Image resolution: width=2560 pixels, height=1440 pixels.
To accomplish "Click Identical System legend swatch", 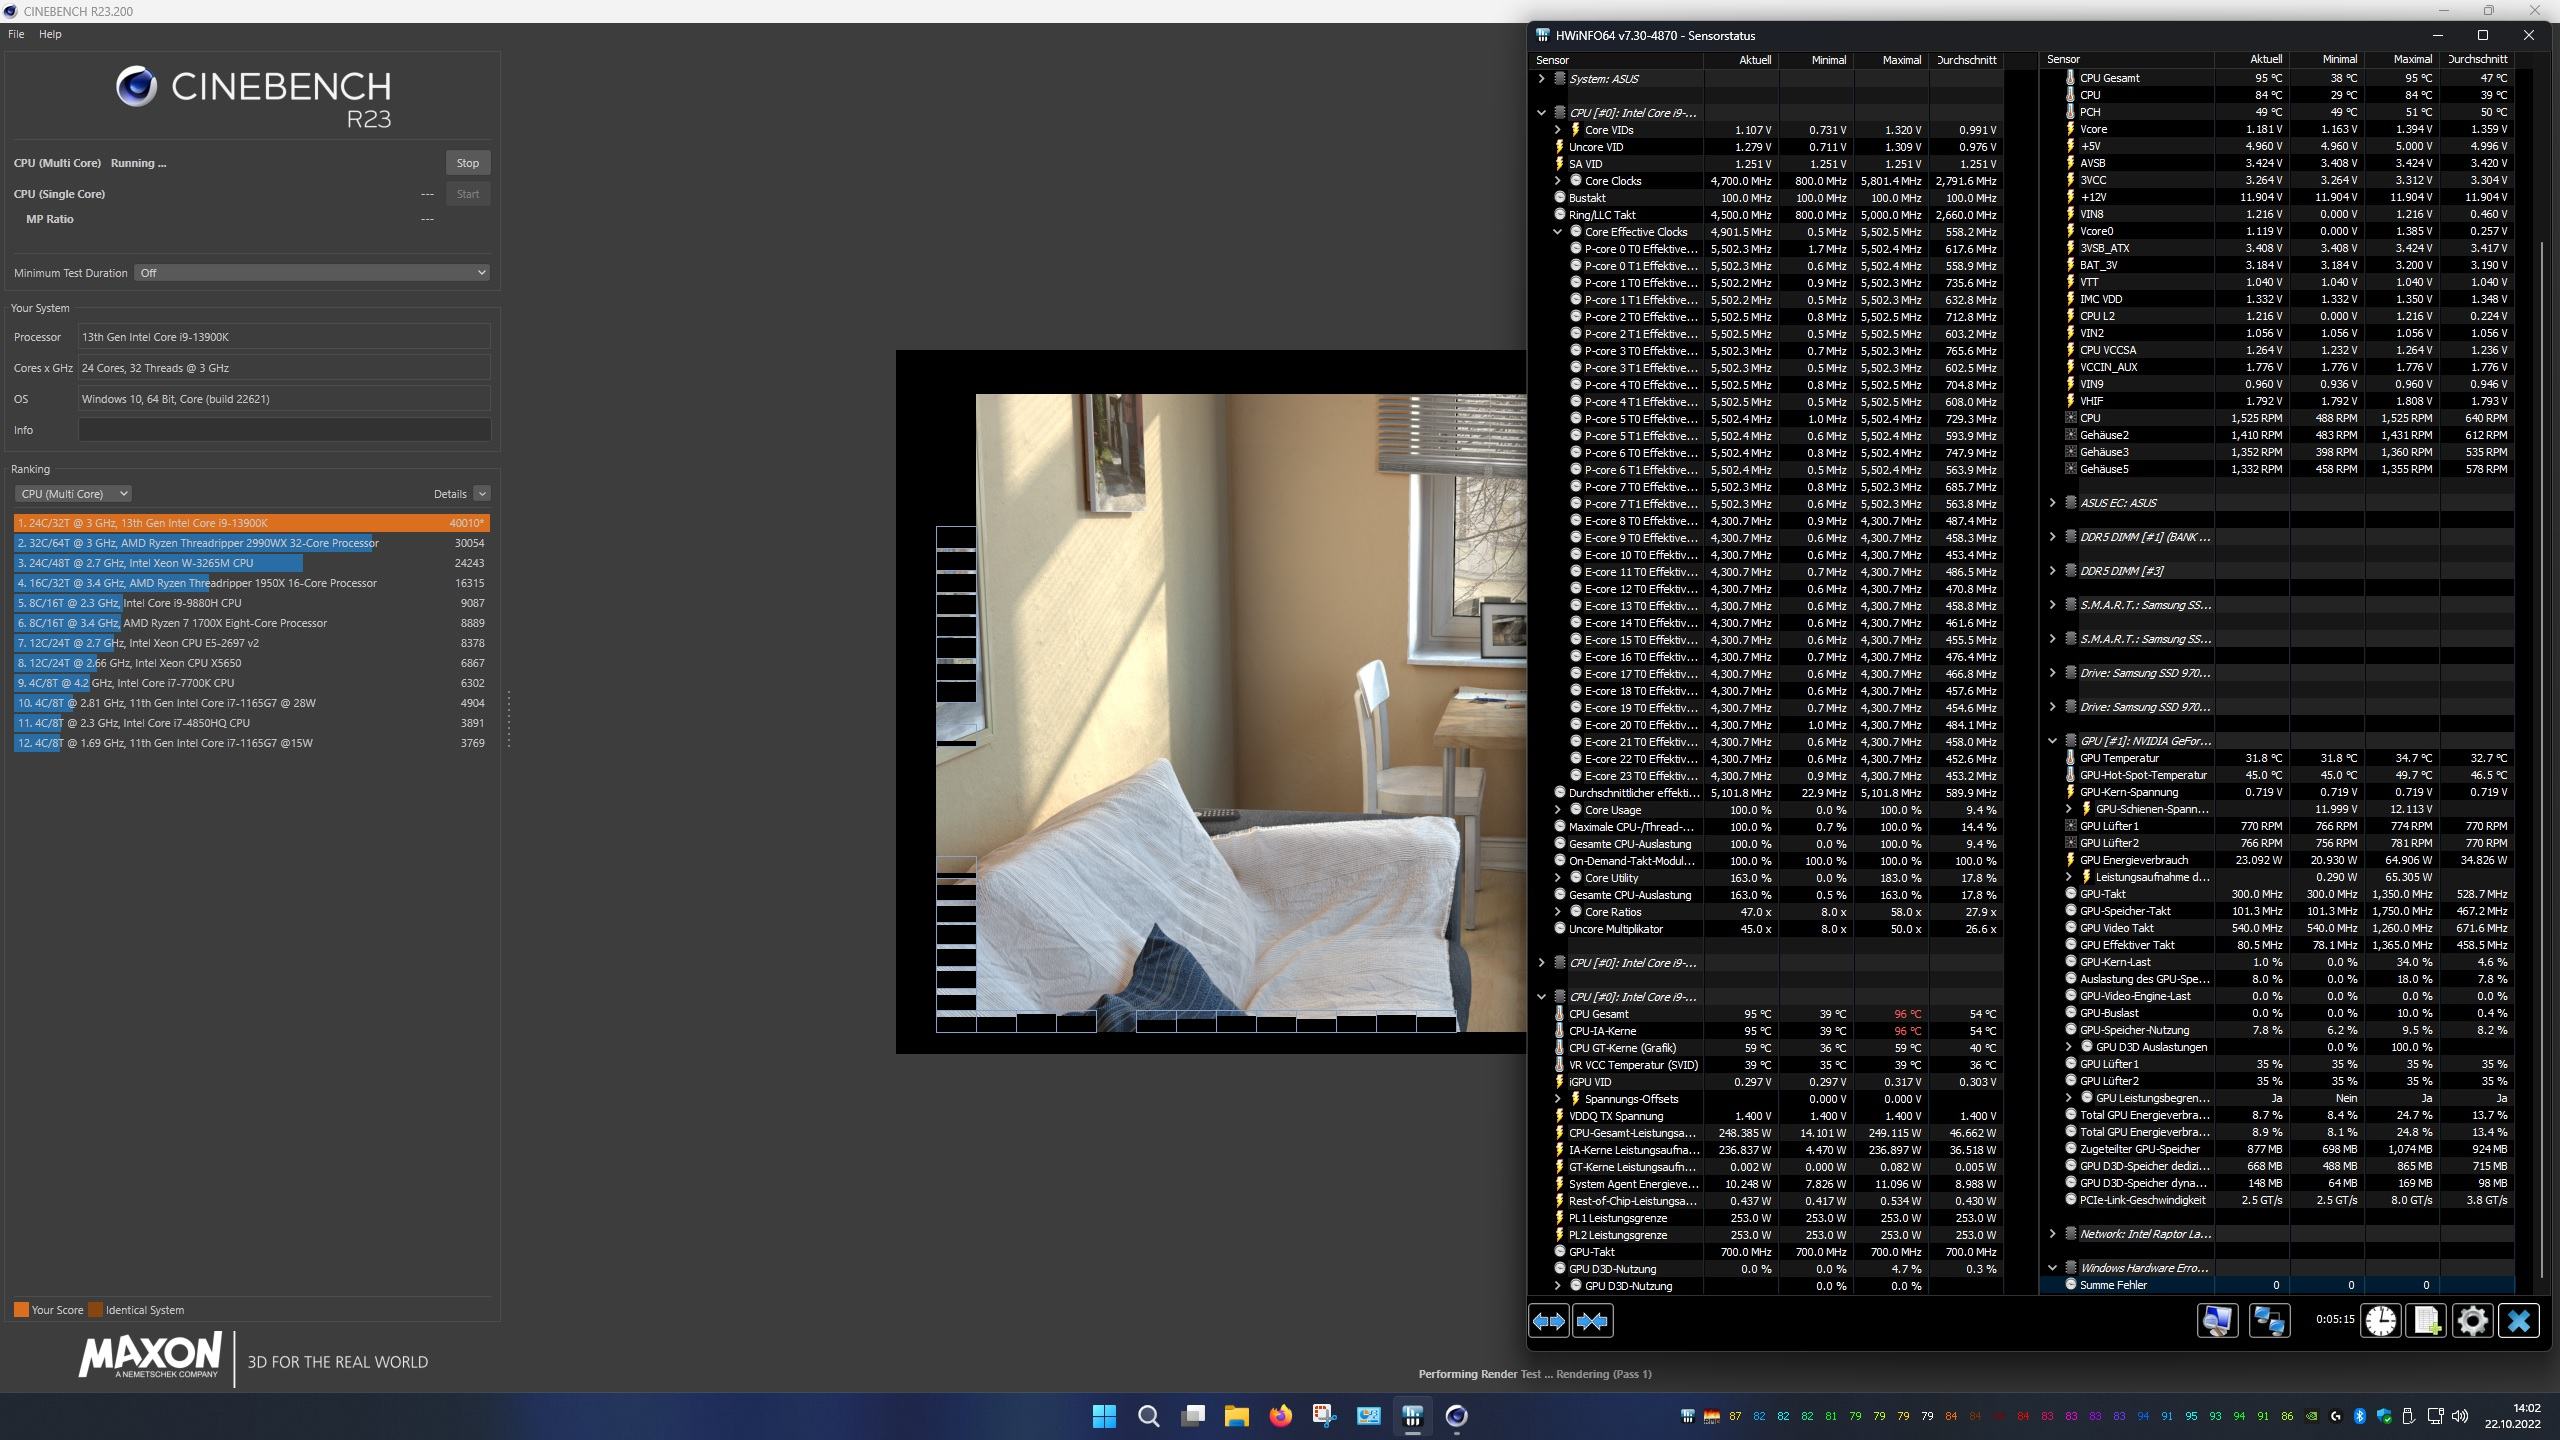I will point(95,1310).
